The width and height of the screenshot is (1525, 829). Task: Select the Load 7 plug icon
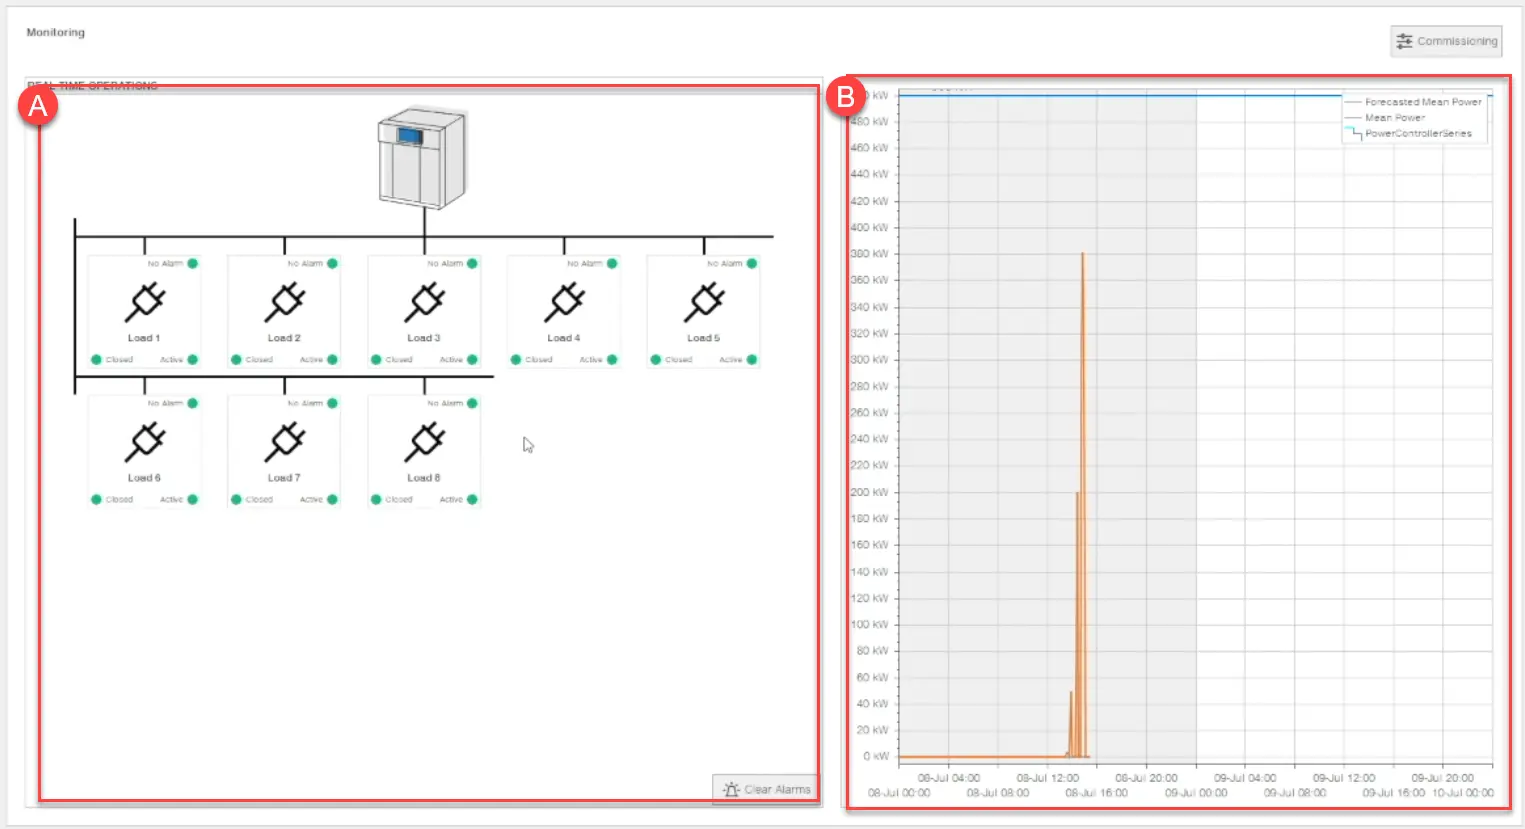coord(285,442)
